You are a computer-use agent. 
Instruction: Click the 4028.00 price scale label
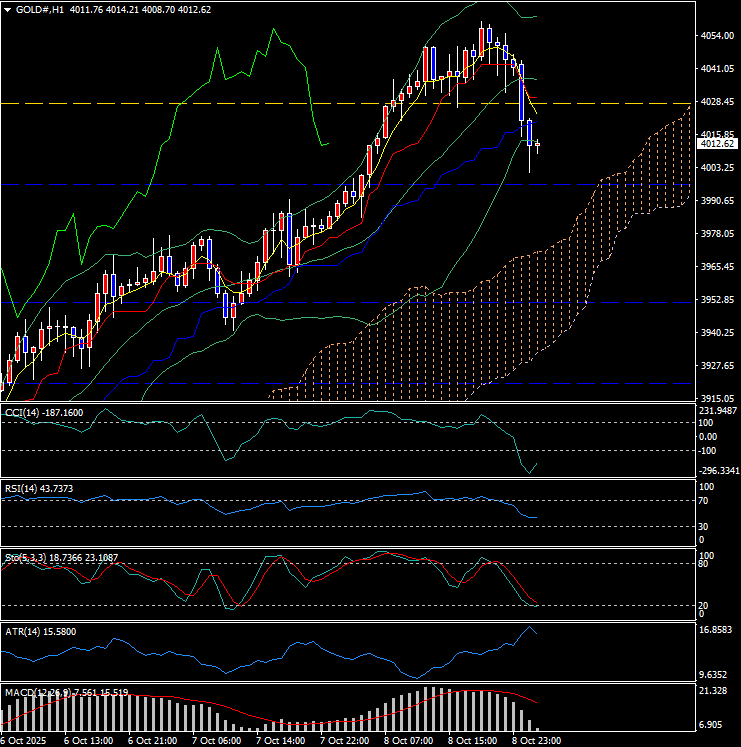[715, 102]
